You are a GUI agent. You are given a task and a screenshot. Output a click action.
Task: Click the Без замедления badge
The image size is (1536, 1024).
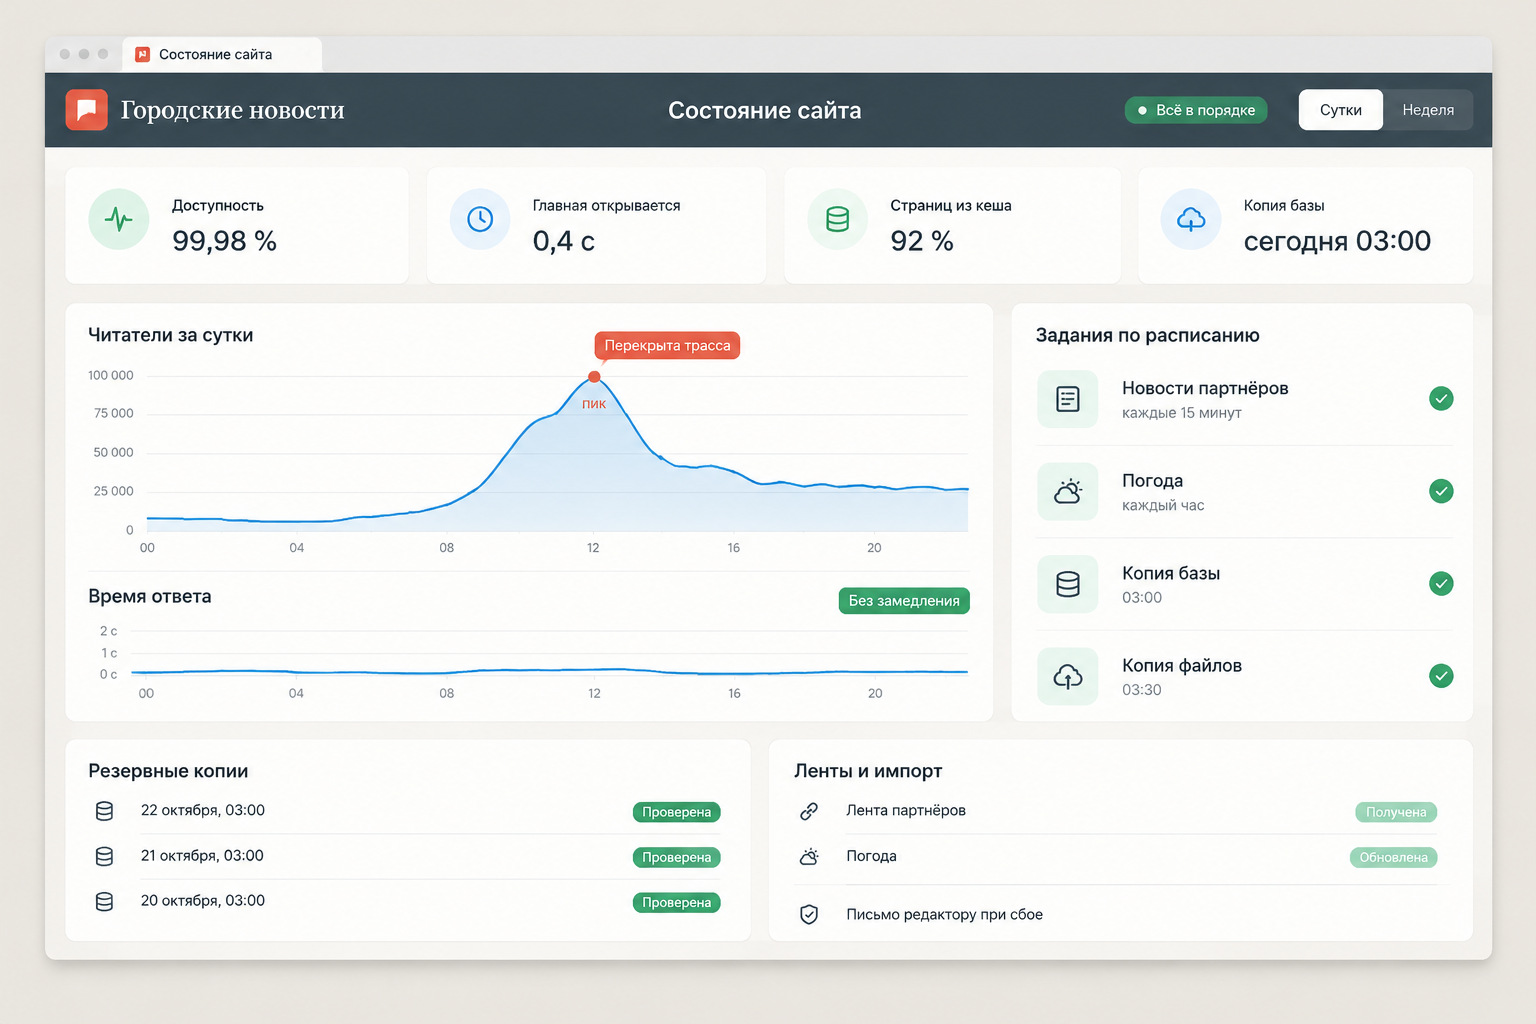point(904,601)
